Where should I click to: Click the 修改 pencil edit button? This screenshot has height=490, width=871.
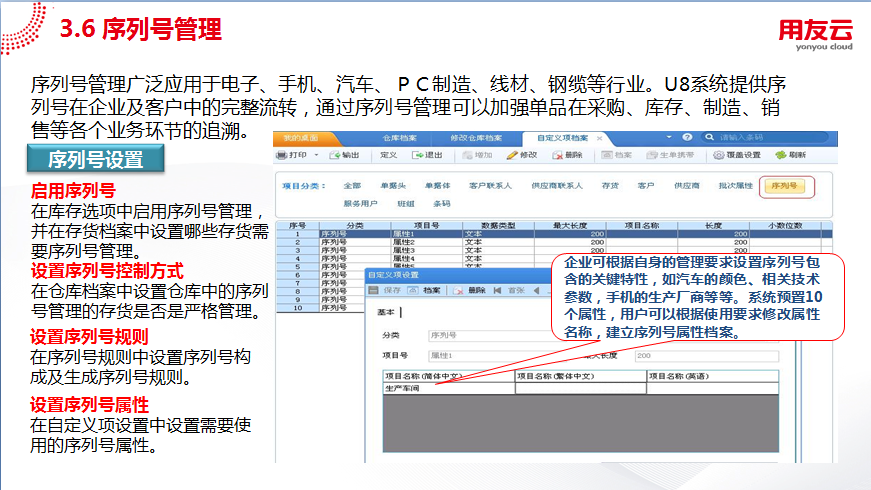pos(522,155)
